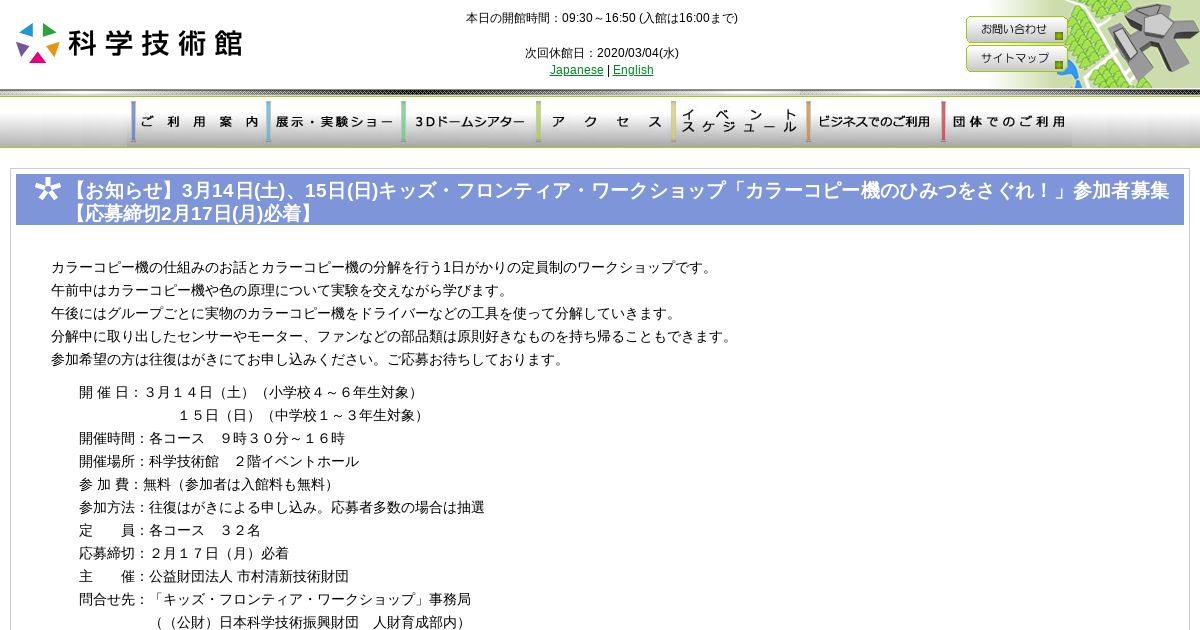The width and height of the screenshot is (1200, 630).
Task: Select the 15日(日)(中学校1～3年生対象) line
Action: (303, 415)
